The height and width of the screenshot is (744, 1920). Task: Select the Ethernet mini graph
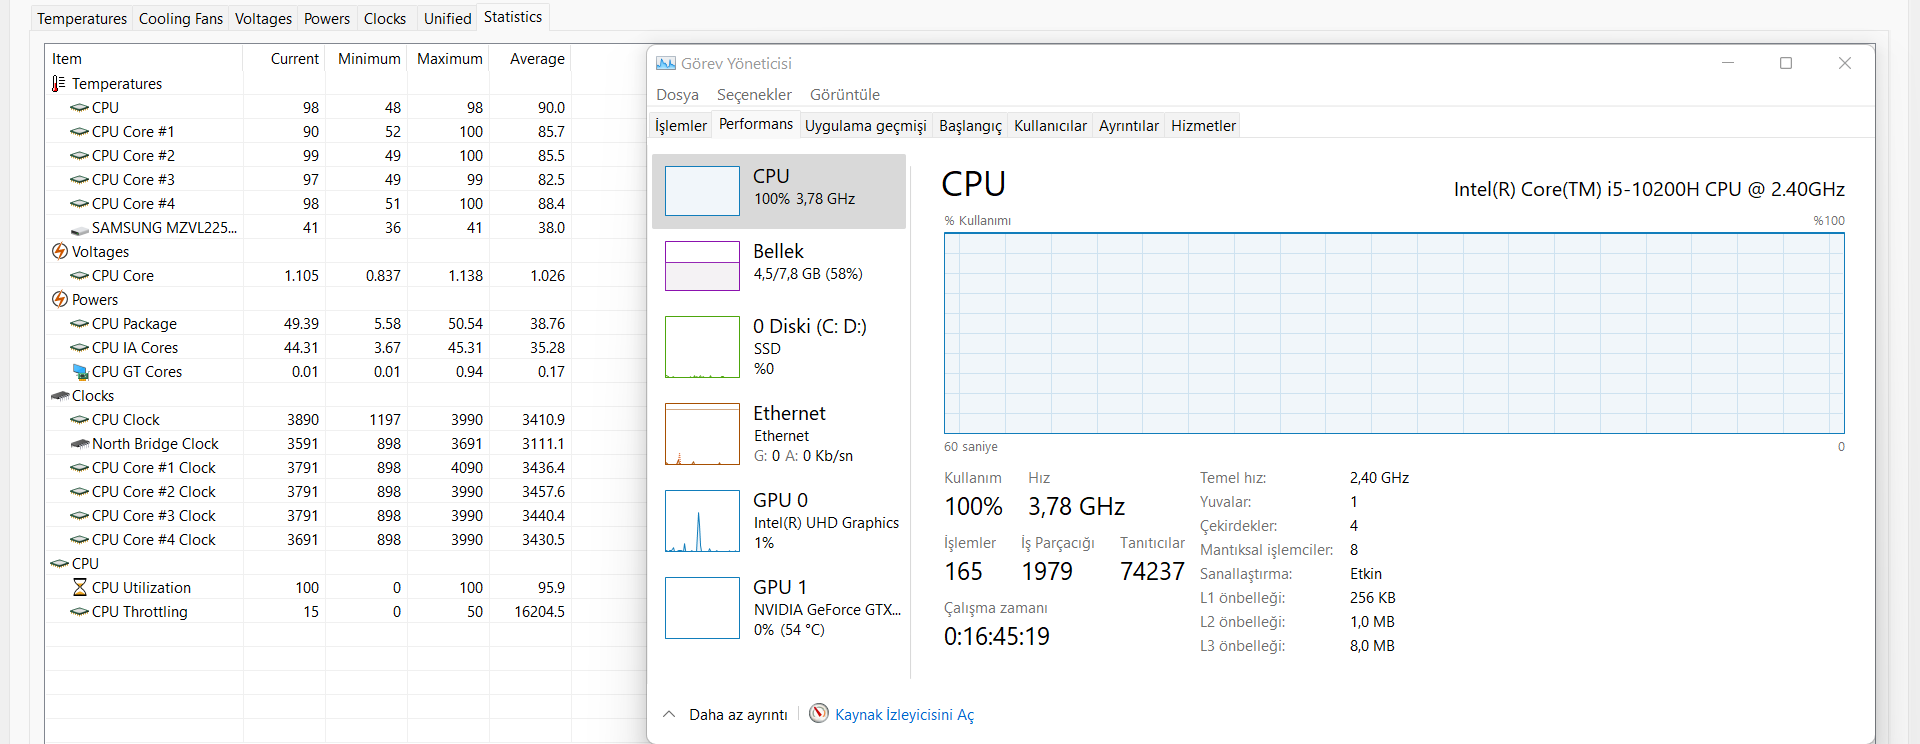coord(702,434)
